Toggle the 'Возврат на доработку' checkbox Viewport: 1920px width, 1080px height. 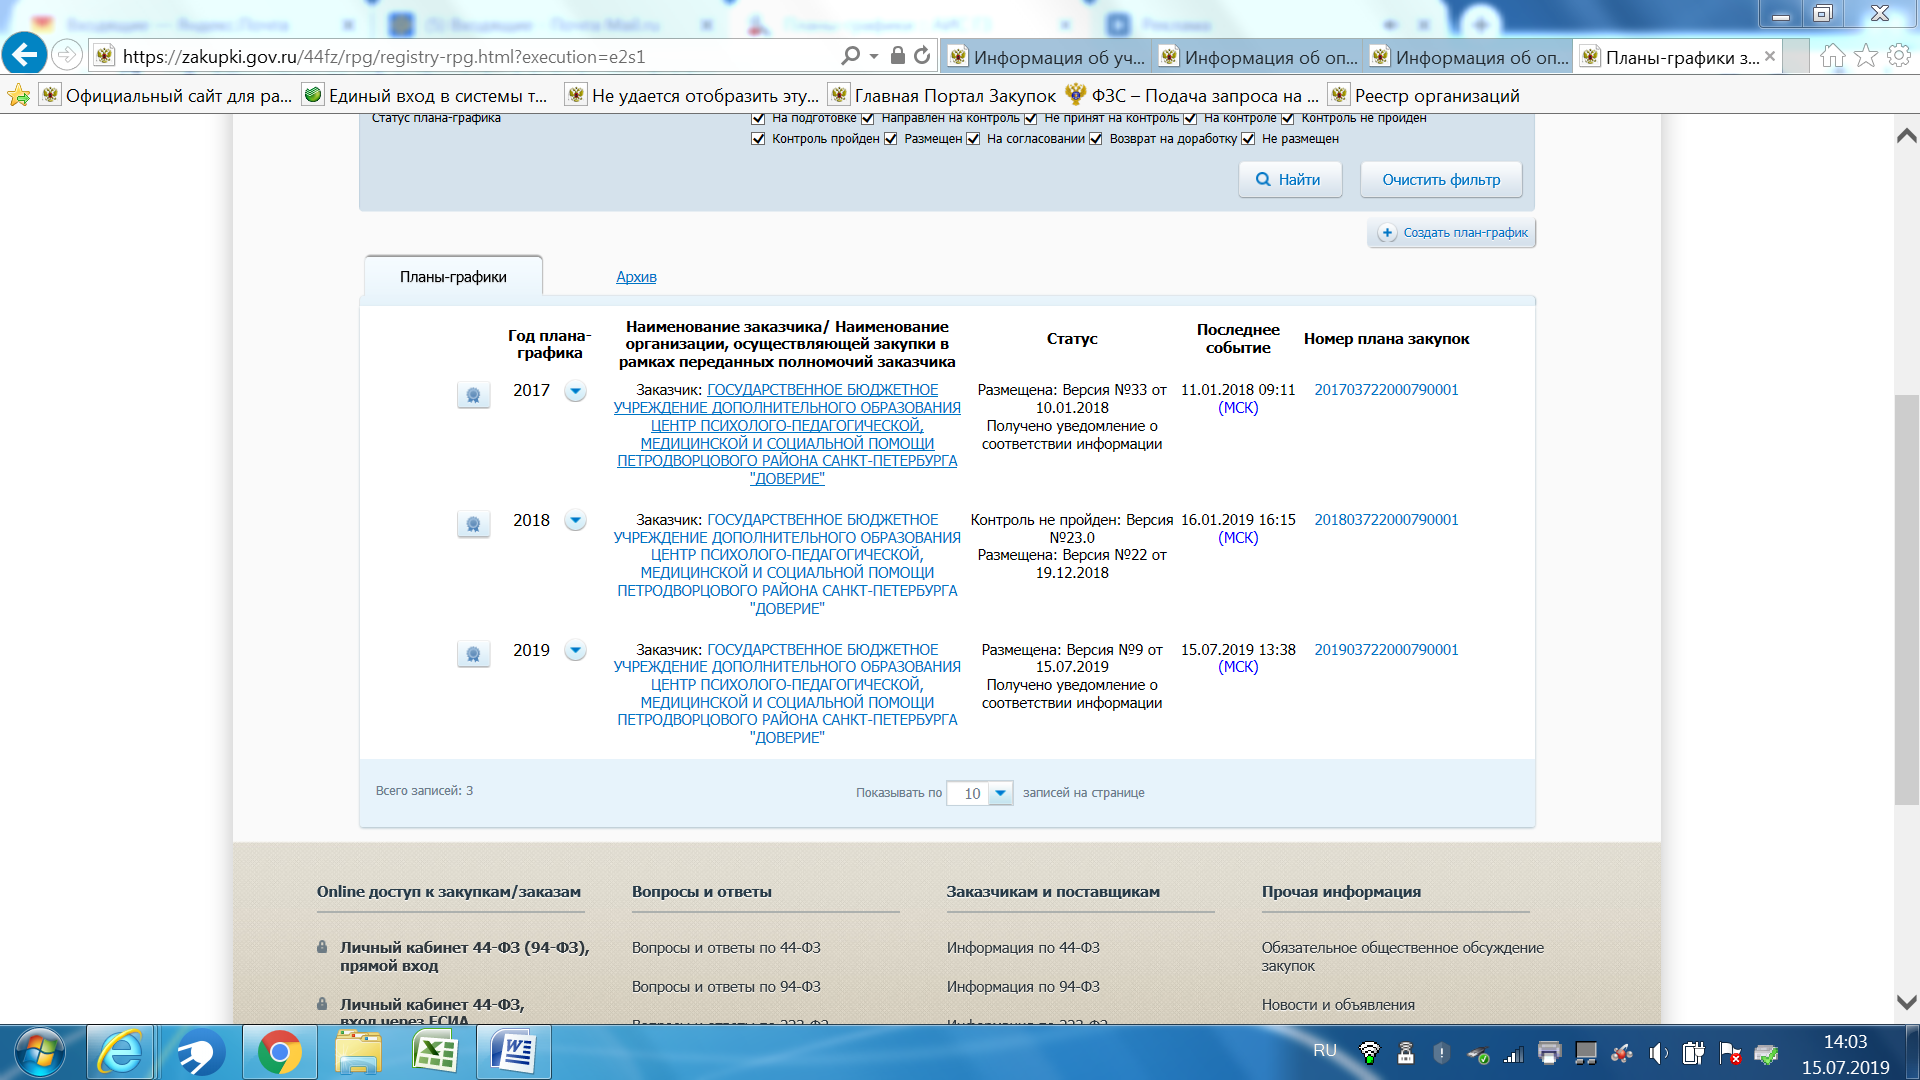1096,139
